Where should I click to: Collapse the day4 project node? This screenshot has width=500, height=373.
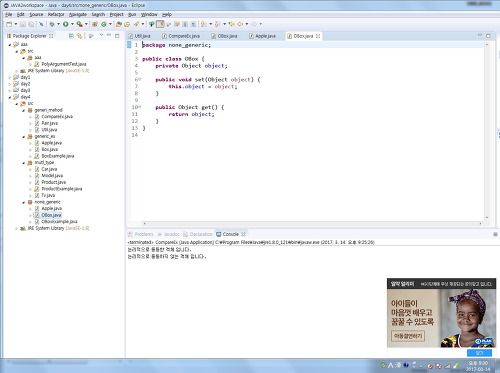click(10, 97)
